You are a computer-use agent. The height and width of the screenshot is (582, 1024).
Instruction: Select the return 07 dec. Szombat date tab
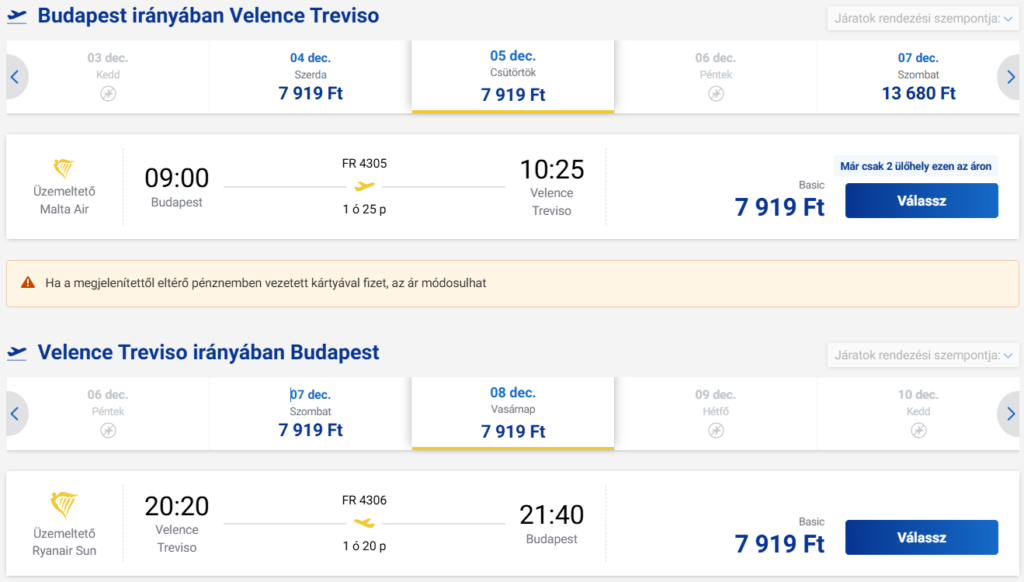pyautogui.click(x=310, y=413)
